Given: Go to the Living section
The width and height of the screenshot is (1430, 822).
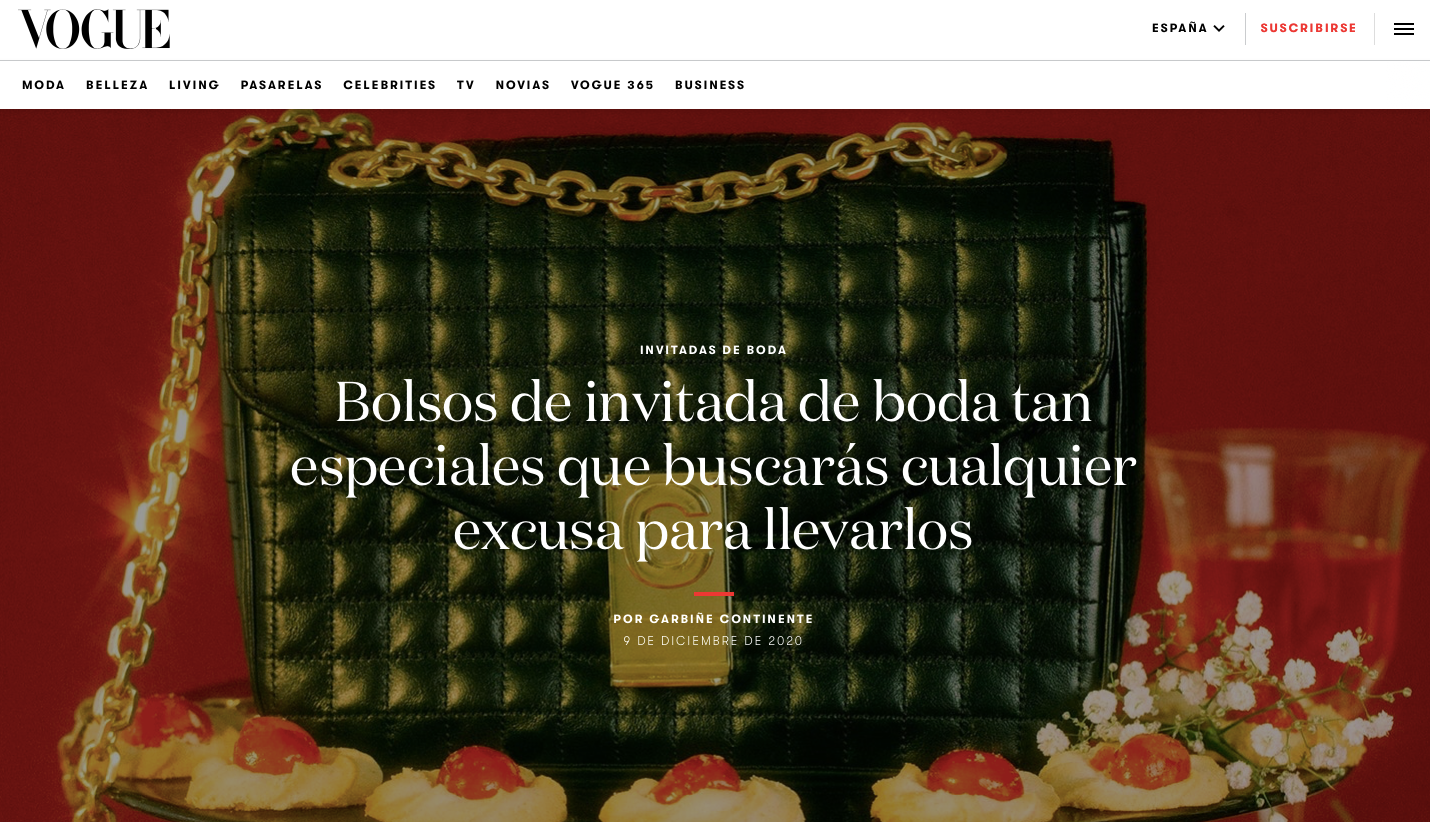Looking at the screenshot, I should (194, 85).
